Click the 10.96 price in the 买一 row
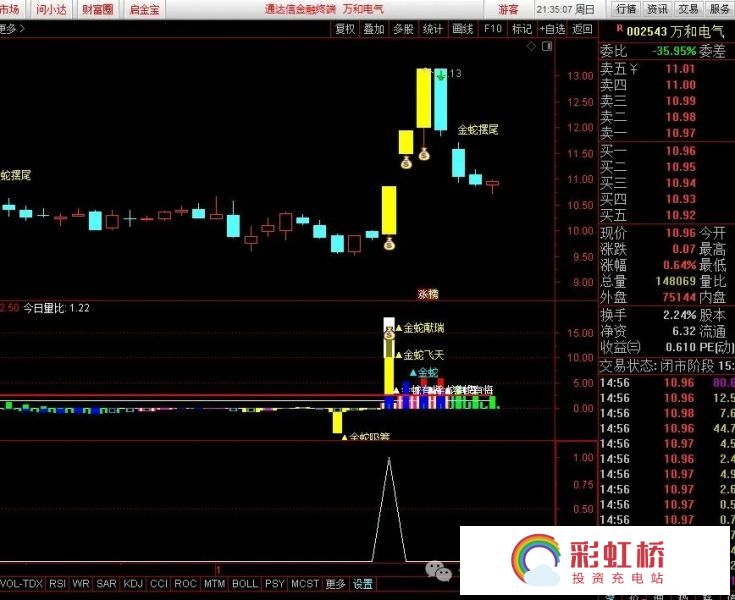This screenshot has height=600, width=735. (x=680, y=150)
